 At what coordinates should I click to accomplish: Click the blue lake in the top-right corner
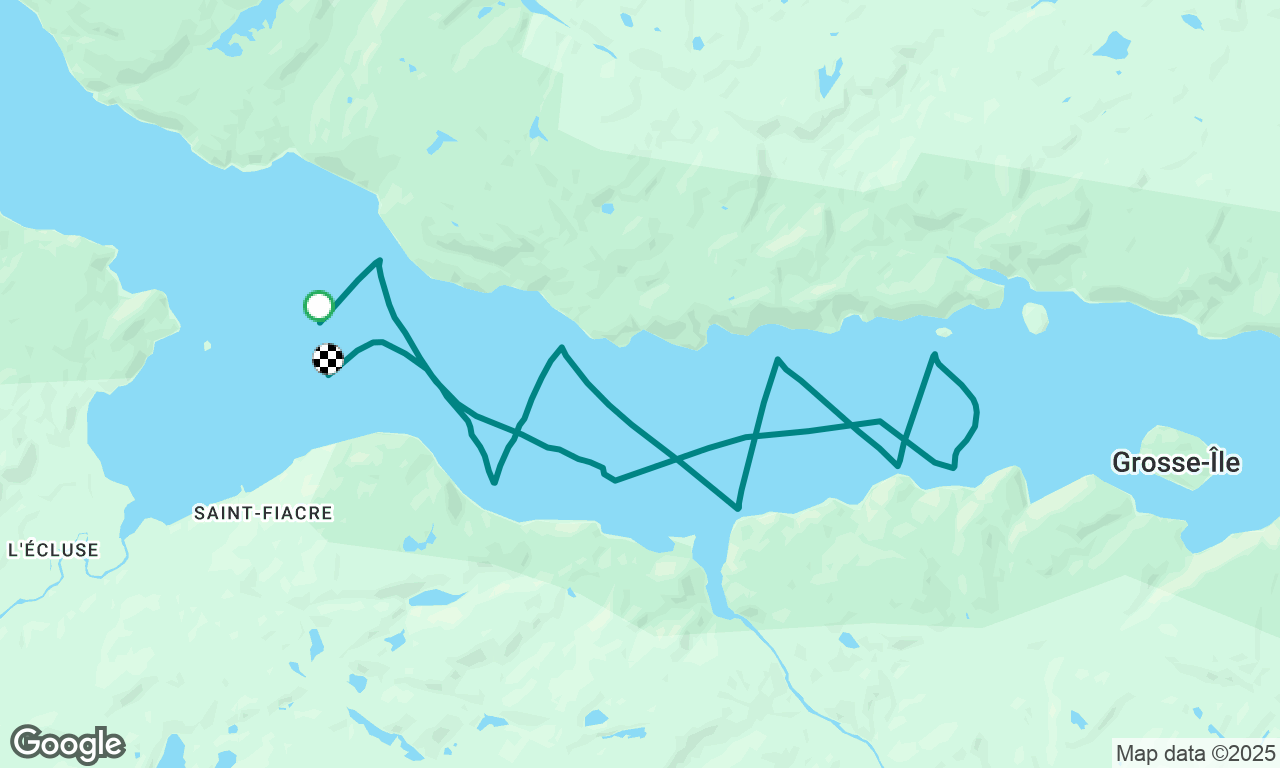[x=1111, y=45]
